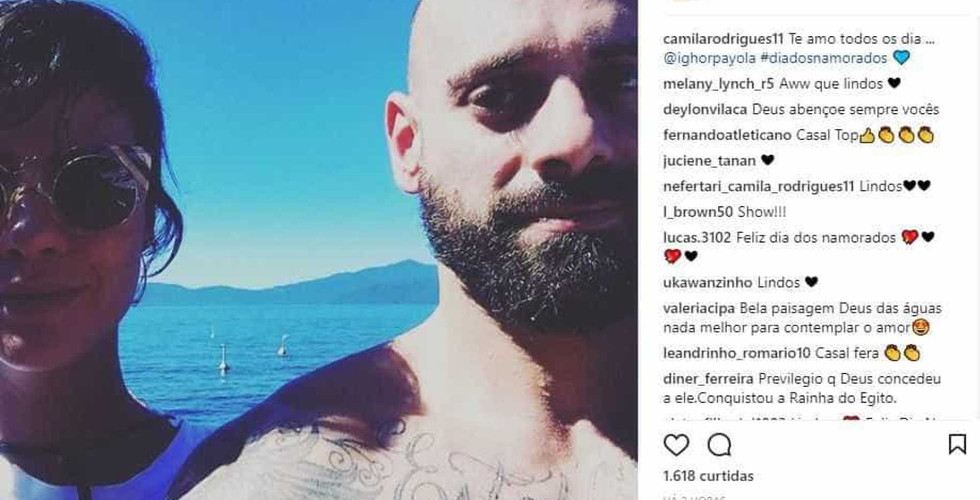Open melany_lynch_r5 commenter profile
The width and height of the screenshot is (980, 500).
[719, 84]
